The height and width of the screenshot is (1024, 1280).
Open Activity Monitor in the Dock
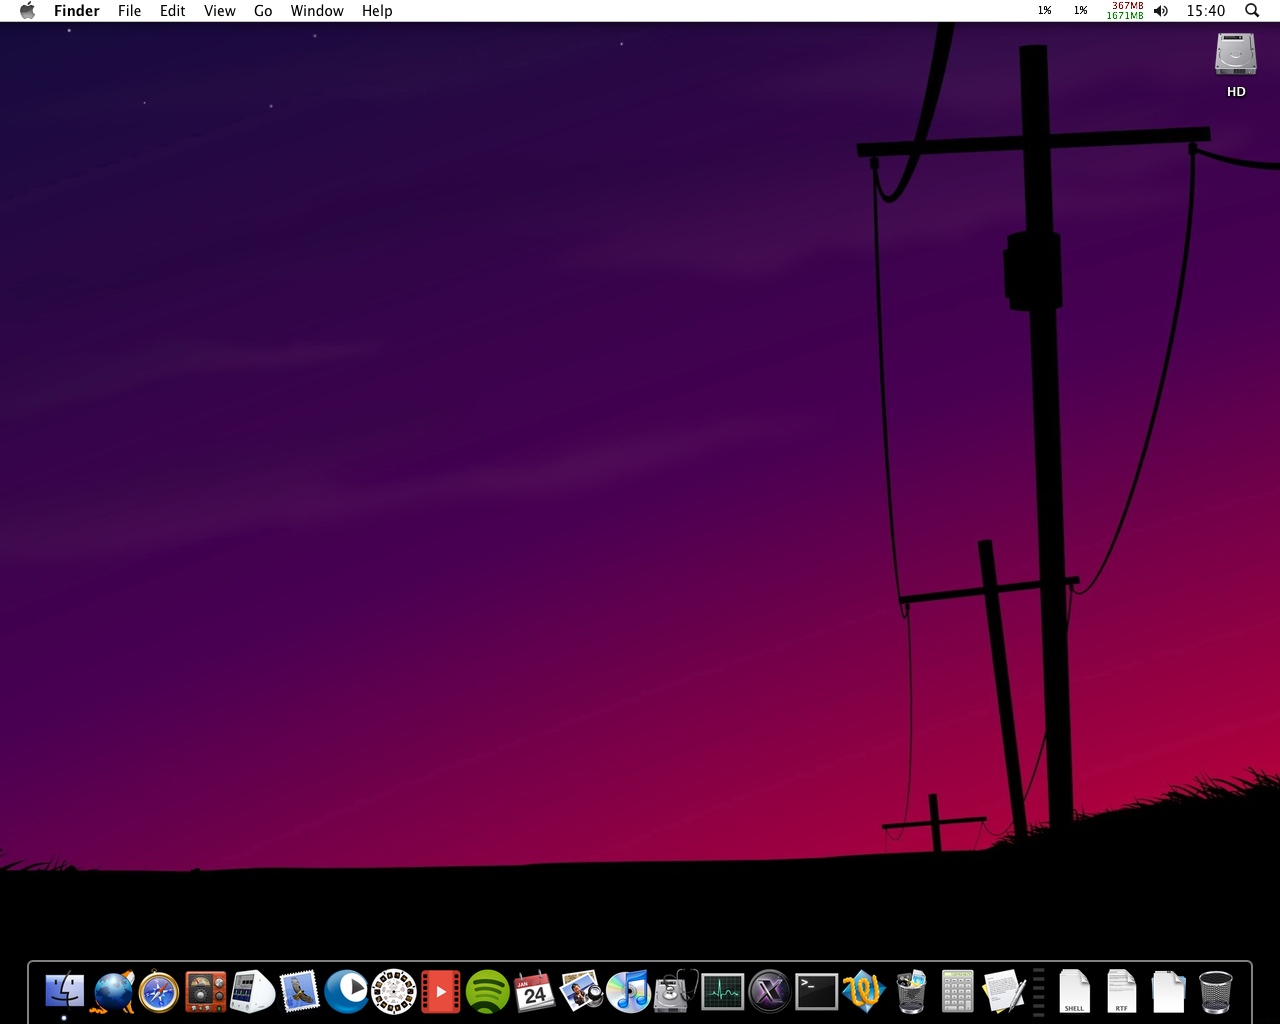[722, 992]
